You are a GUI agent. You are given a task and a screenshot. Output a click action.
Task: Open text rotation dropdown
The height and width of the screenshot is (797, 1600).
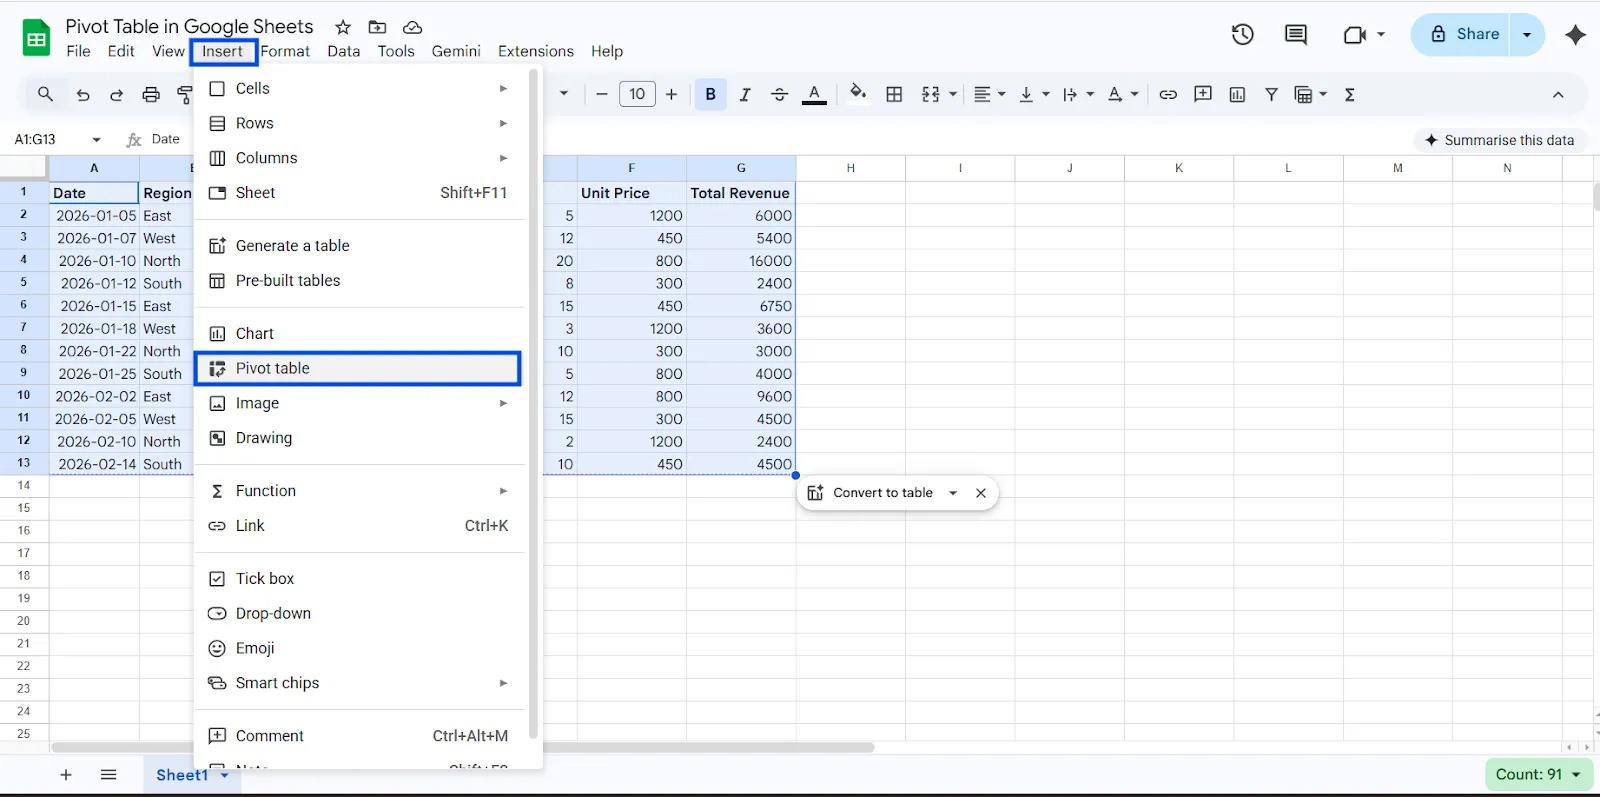pos(1123,94)
